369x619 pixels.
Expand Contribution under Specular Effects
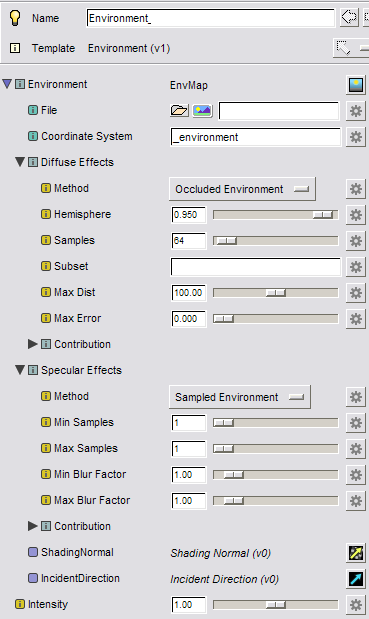point(32,526)
